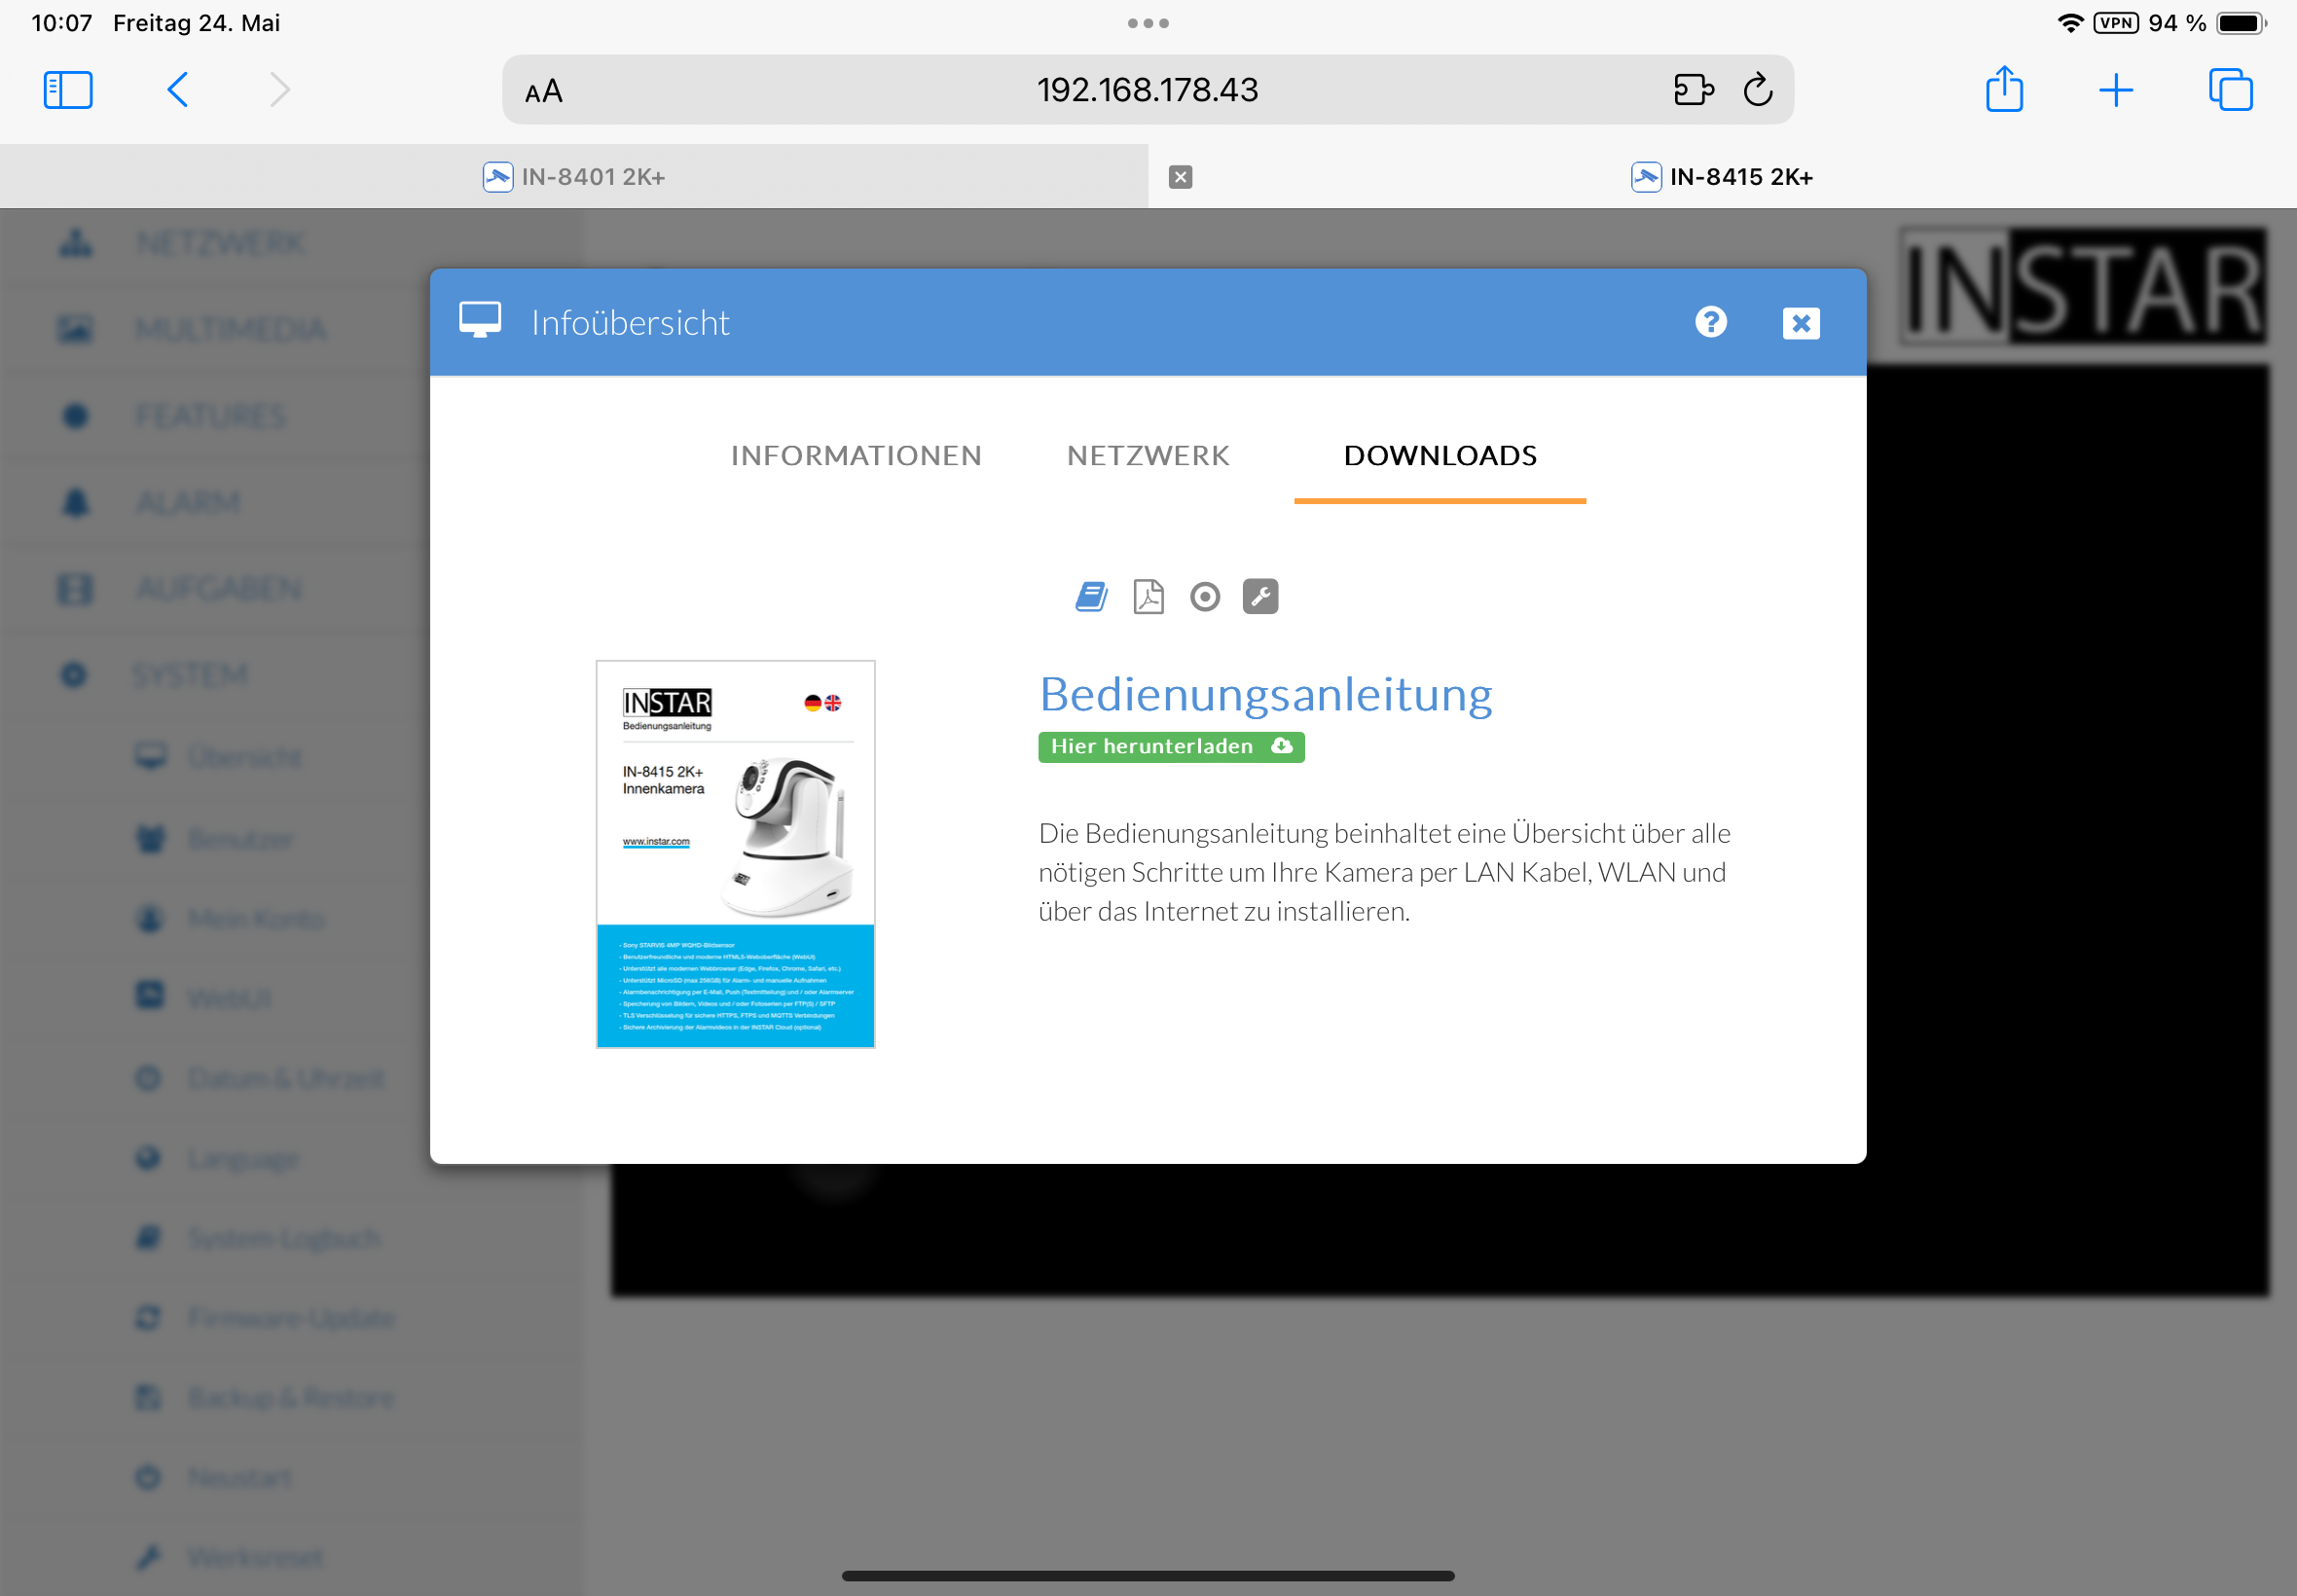Show Safari tab overview

2230,90
